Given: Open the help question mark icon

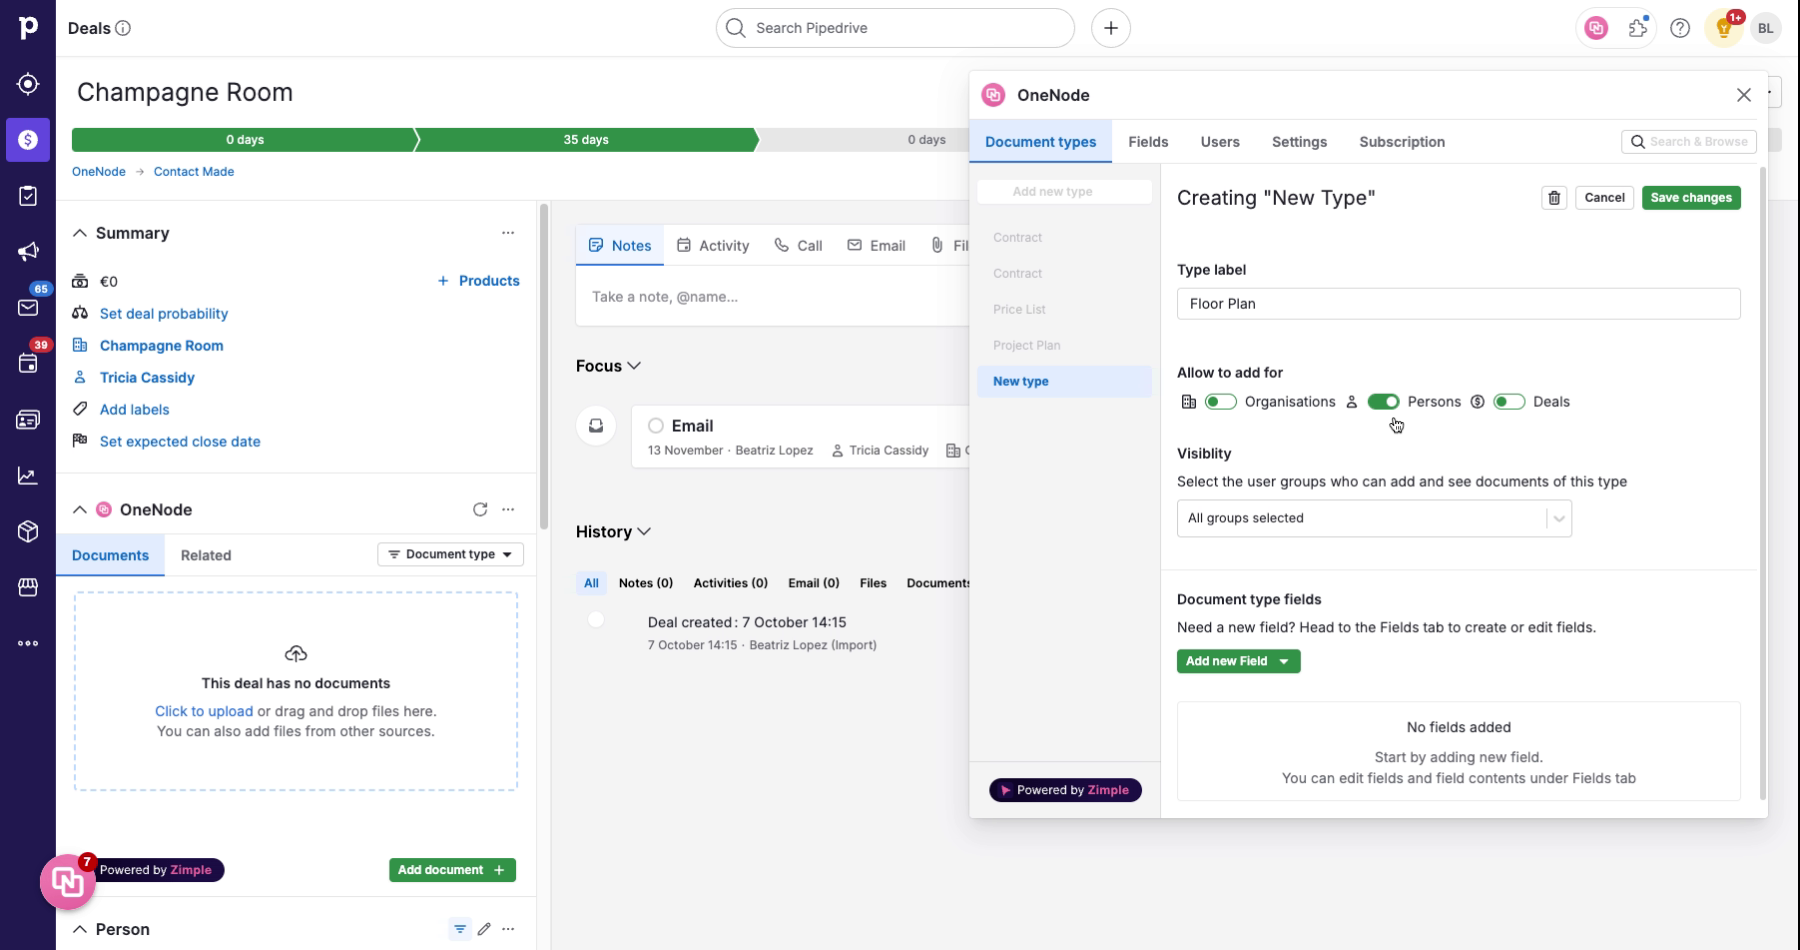Looking at the screenshot, I should 1680,28.
